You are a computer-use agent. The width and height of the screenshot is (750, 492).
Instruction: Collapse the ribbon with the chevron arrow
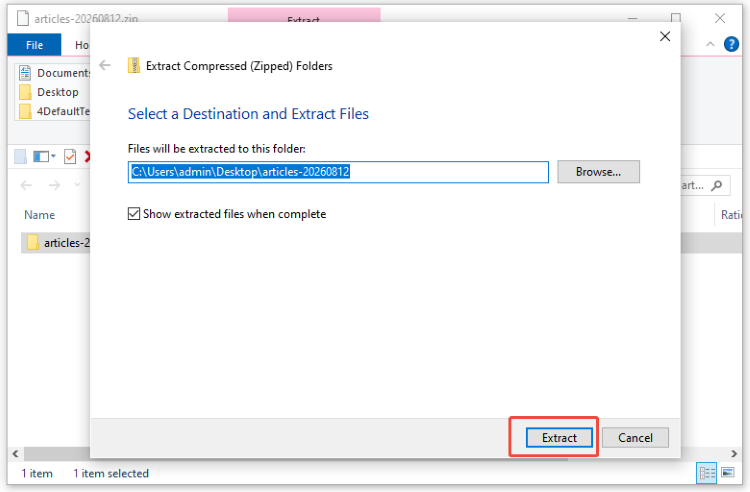pos(710,44)
